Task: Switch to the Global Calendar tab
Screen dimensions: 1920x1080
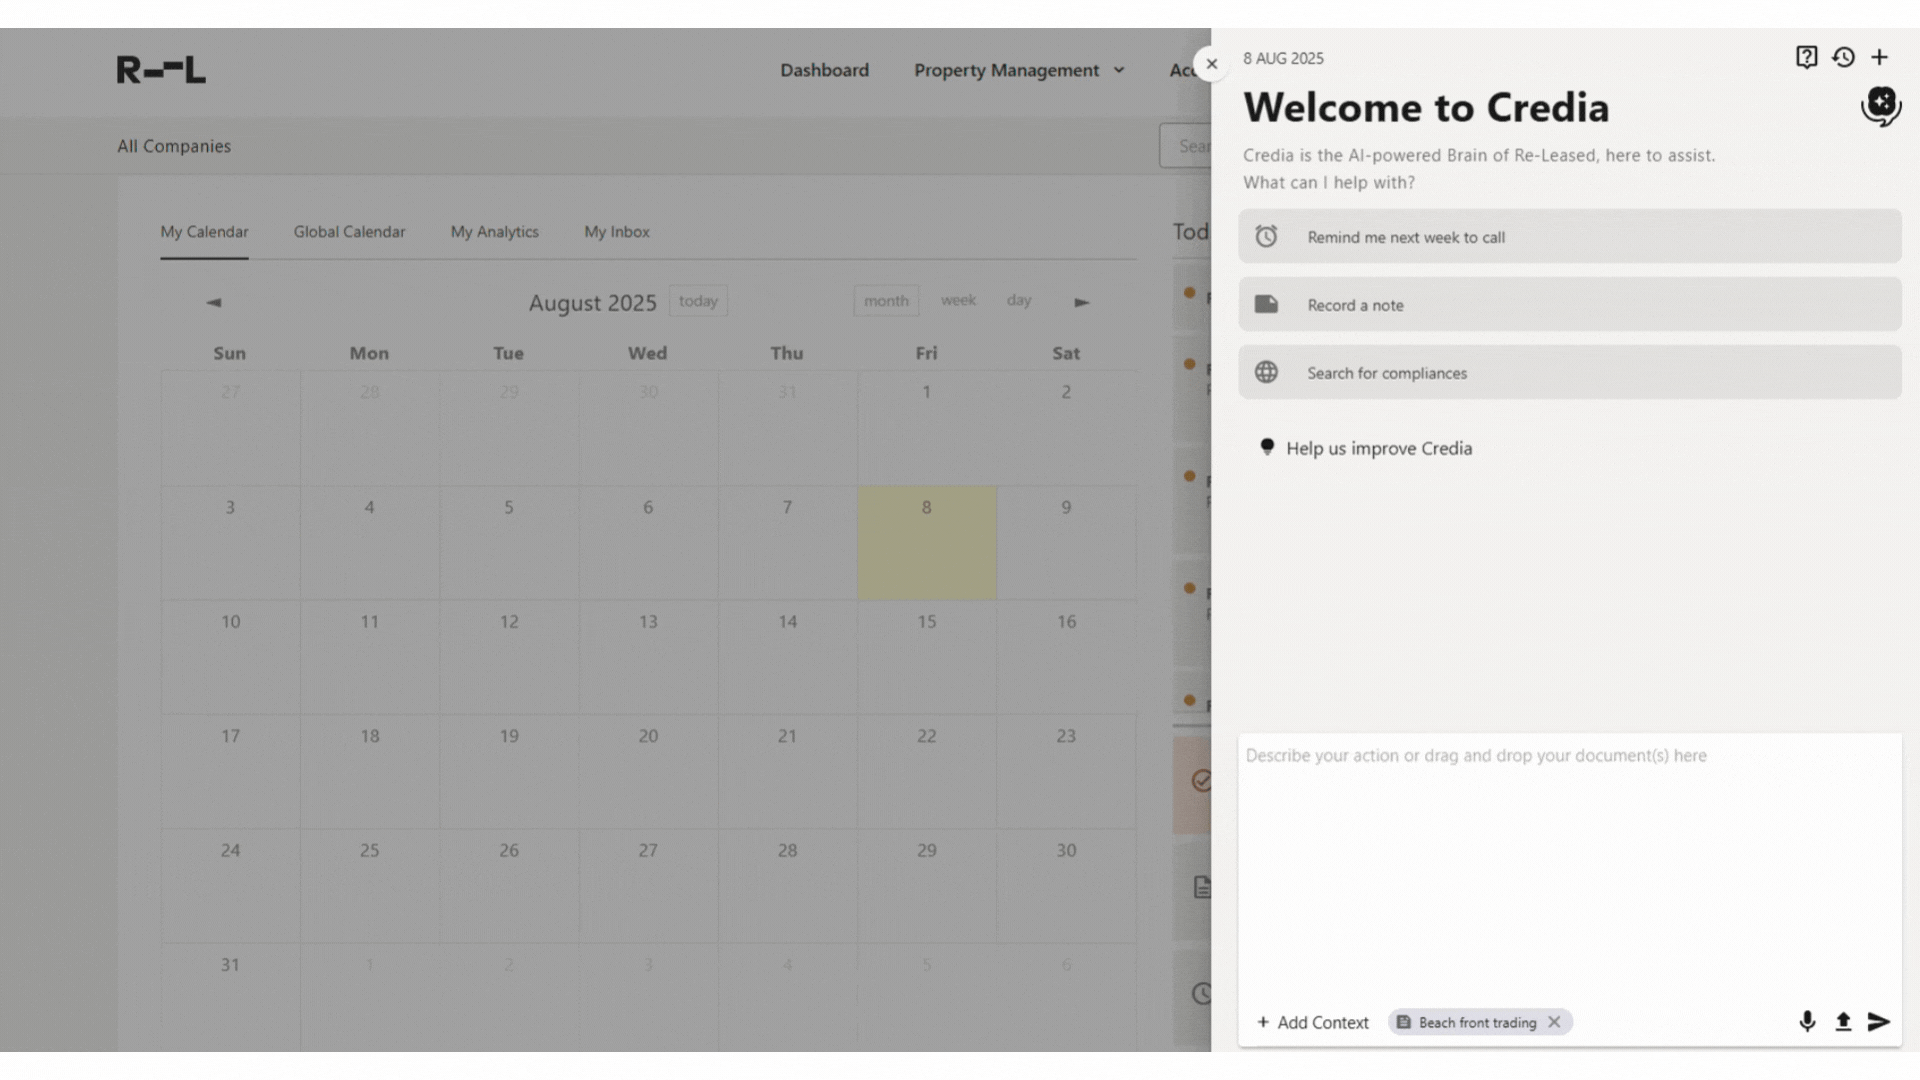Action: (x=349, y=232)
